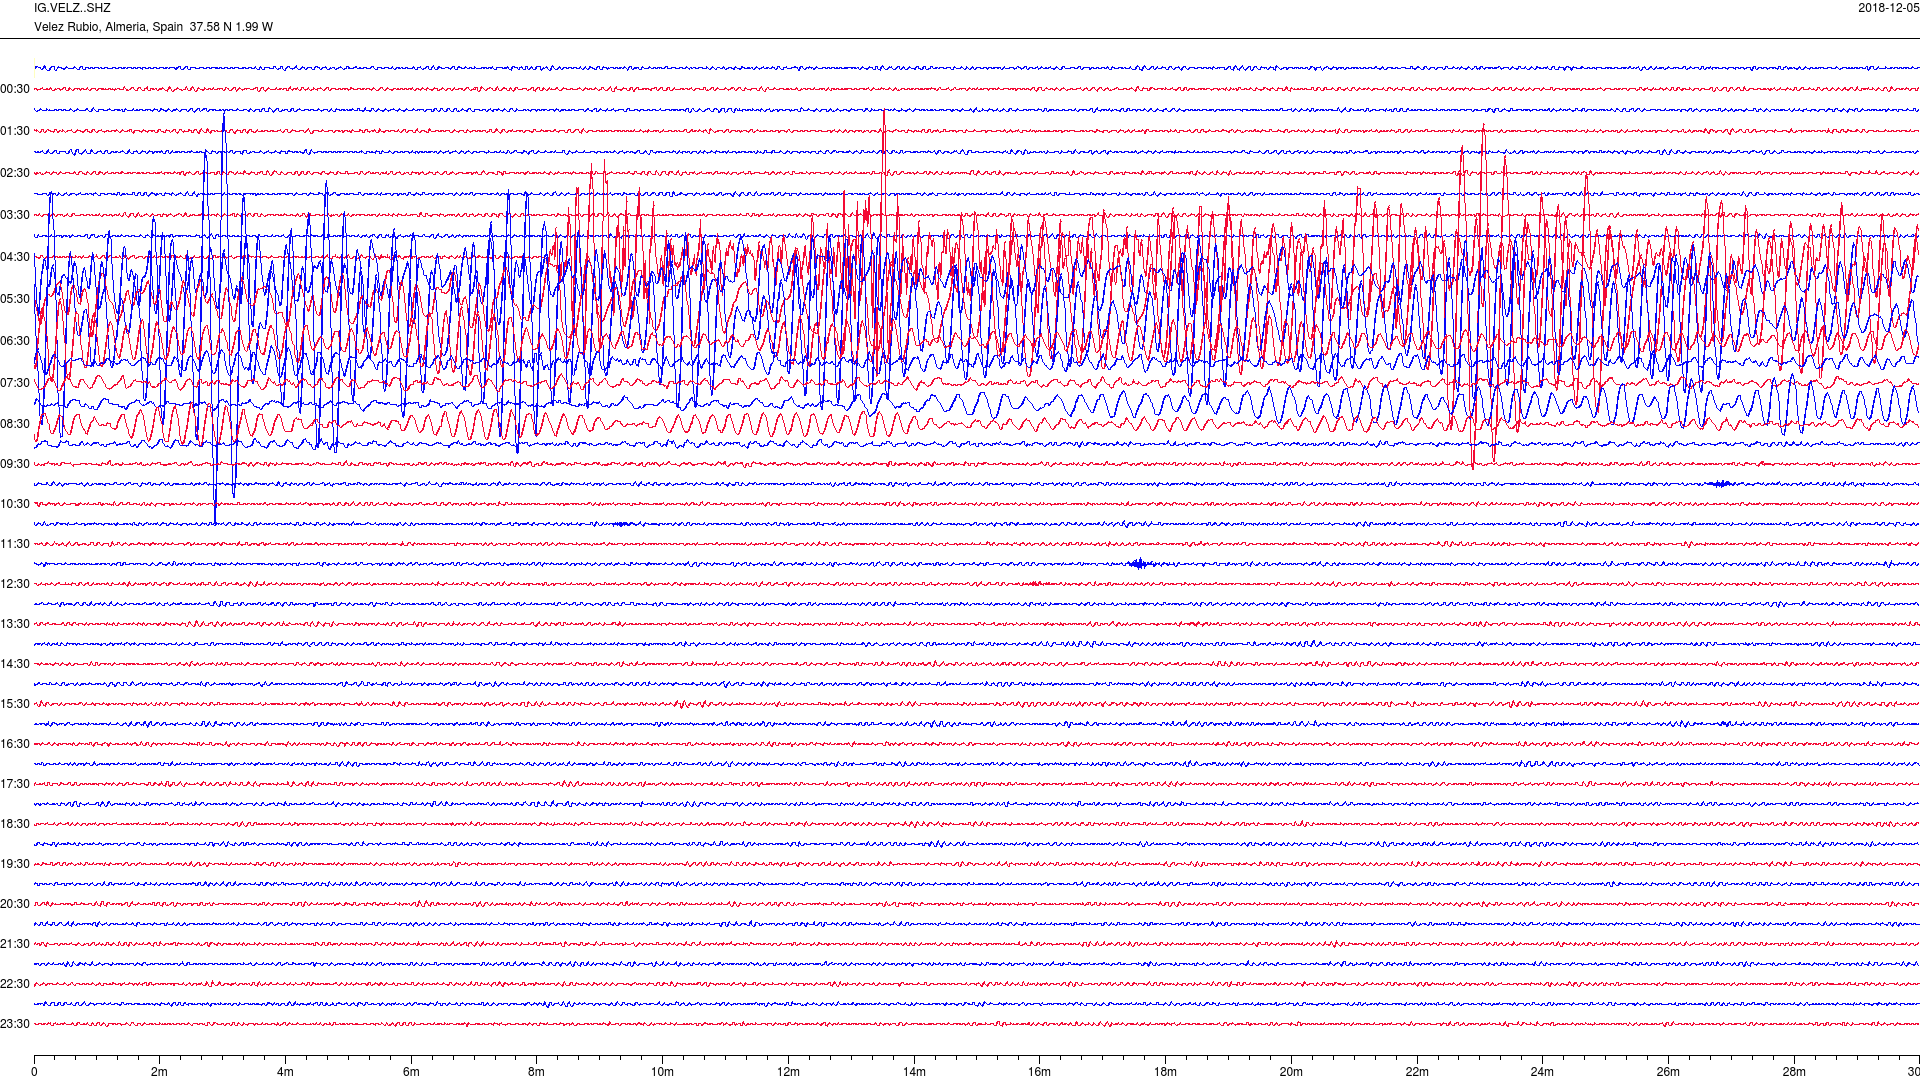Click the 21:30 time label
Image resolution: width=1920 pixels, height=1080 pixels.
click(15, 944)
